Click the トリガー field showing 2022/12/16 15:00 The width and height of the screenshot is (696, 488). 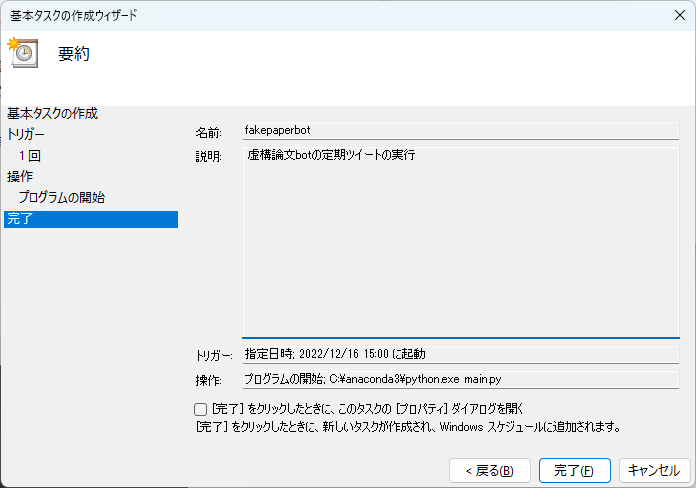click(461, 354)
